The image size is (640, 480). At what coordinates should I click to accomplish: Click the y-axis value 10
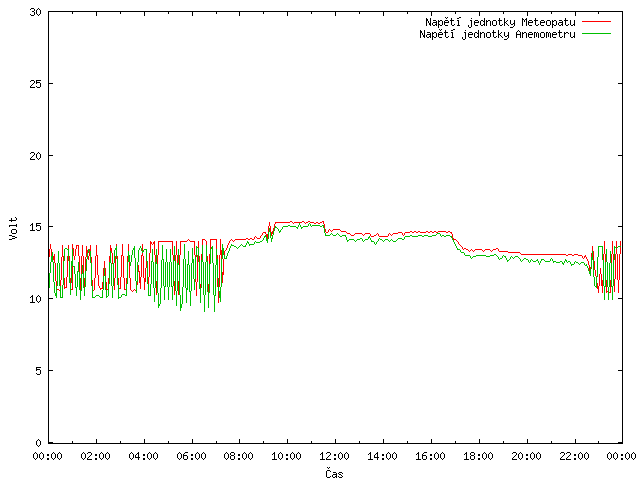coord(36,299)
